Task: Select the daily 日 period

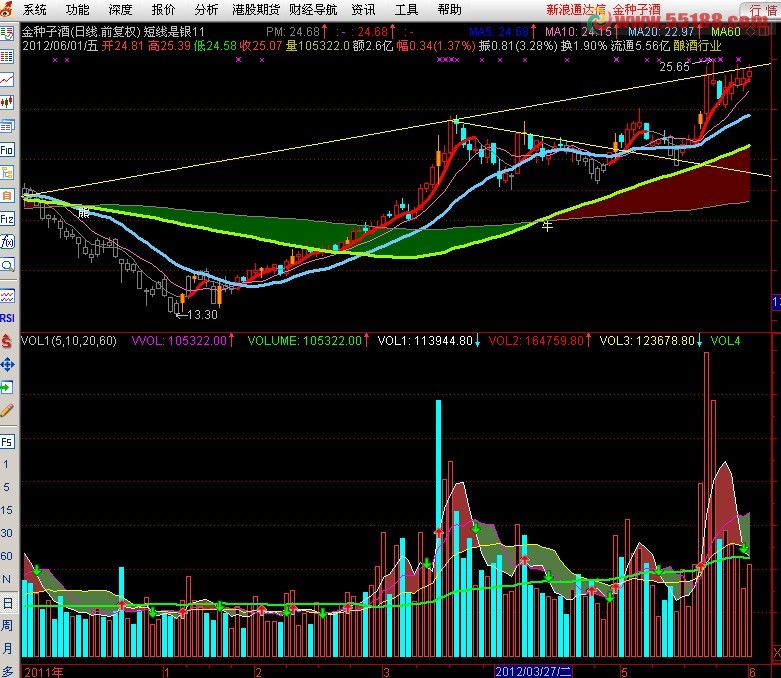Action: pyautogui.click(x=7, y=603)
